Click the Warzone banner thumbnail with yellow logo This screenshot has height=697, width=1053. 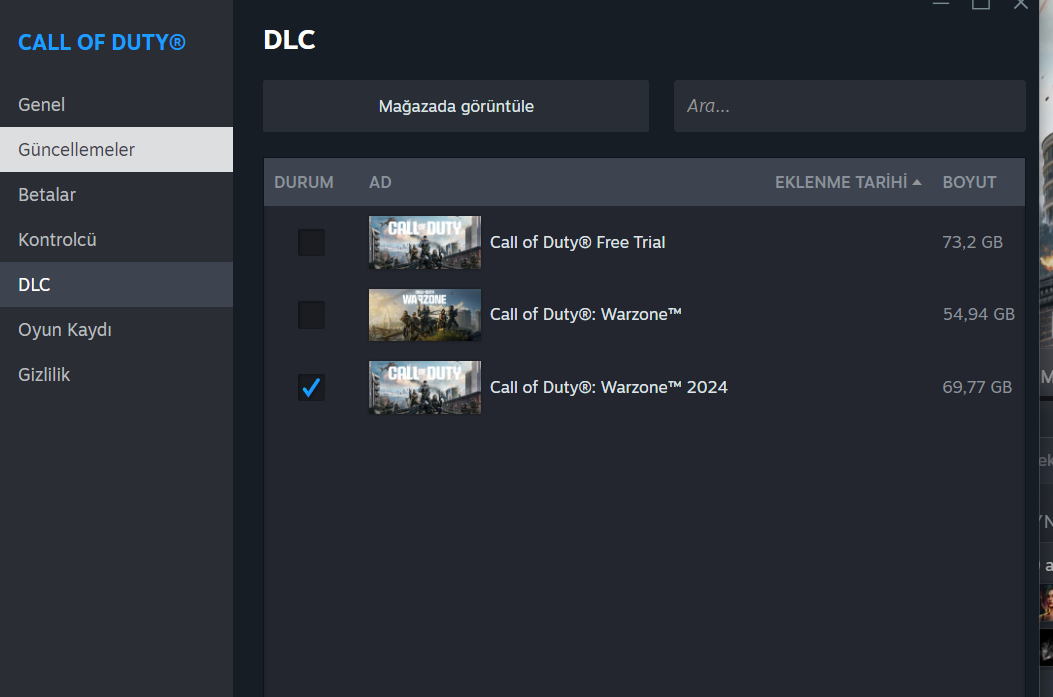(x=424, y=315)
